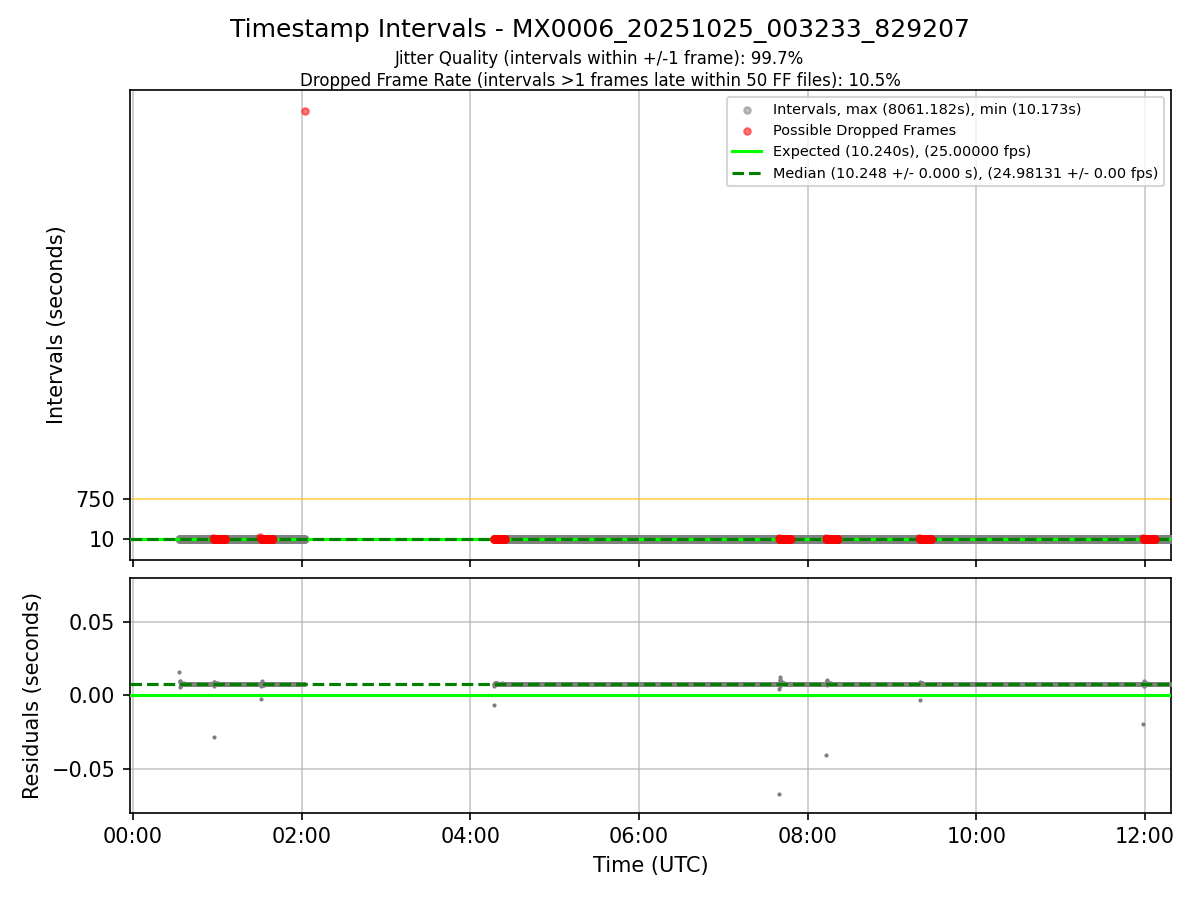
Task: Click the "10" y-axis tick label
Action: [102, 540]
